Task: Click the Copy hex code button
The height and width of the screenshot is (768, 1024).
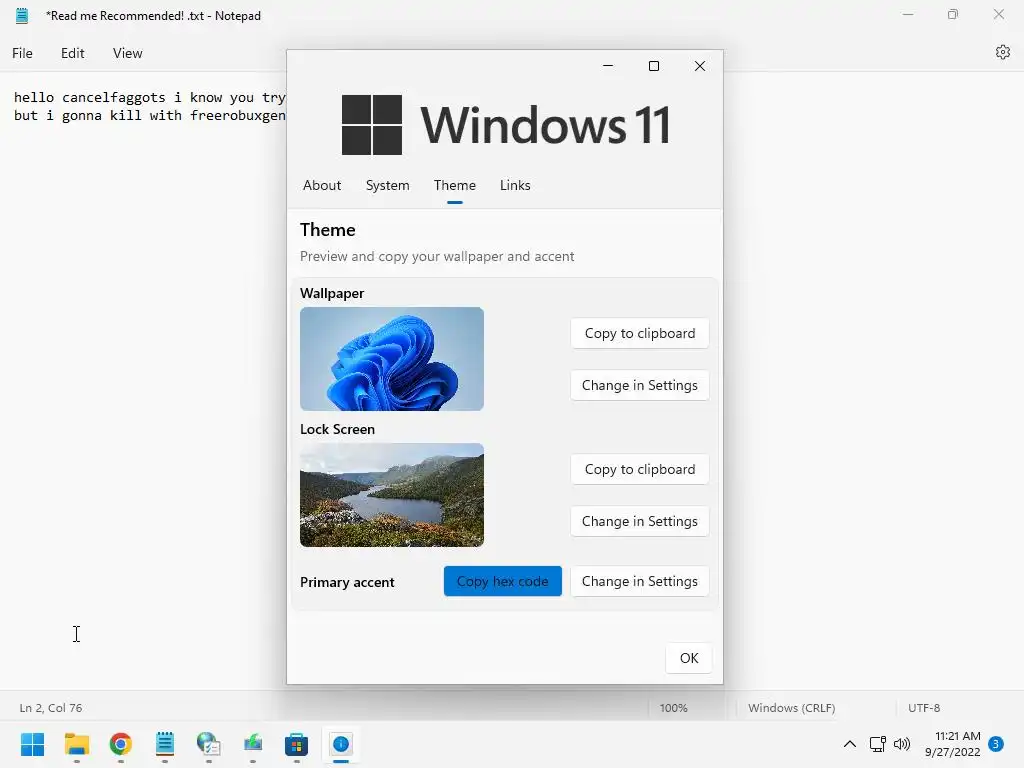Action: pyautogui.click(x=503, y=581)
